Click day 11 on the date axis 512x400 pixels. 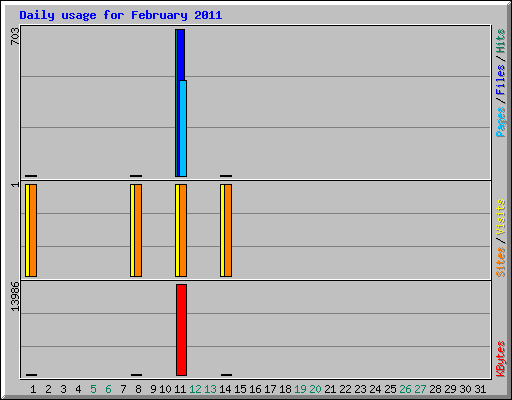(180, 389)
